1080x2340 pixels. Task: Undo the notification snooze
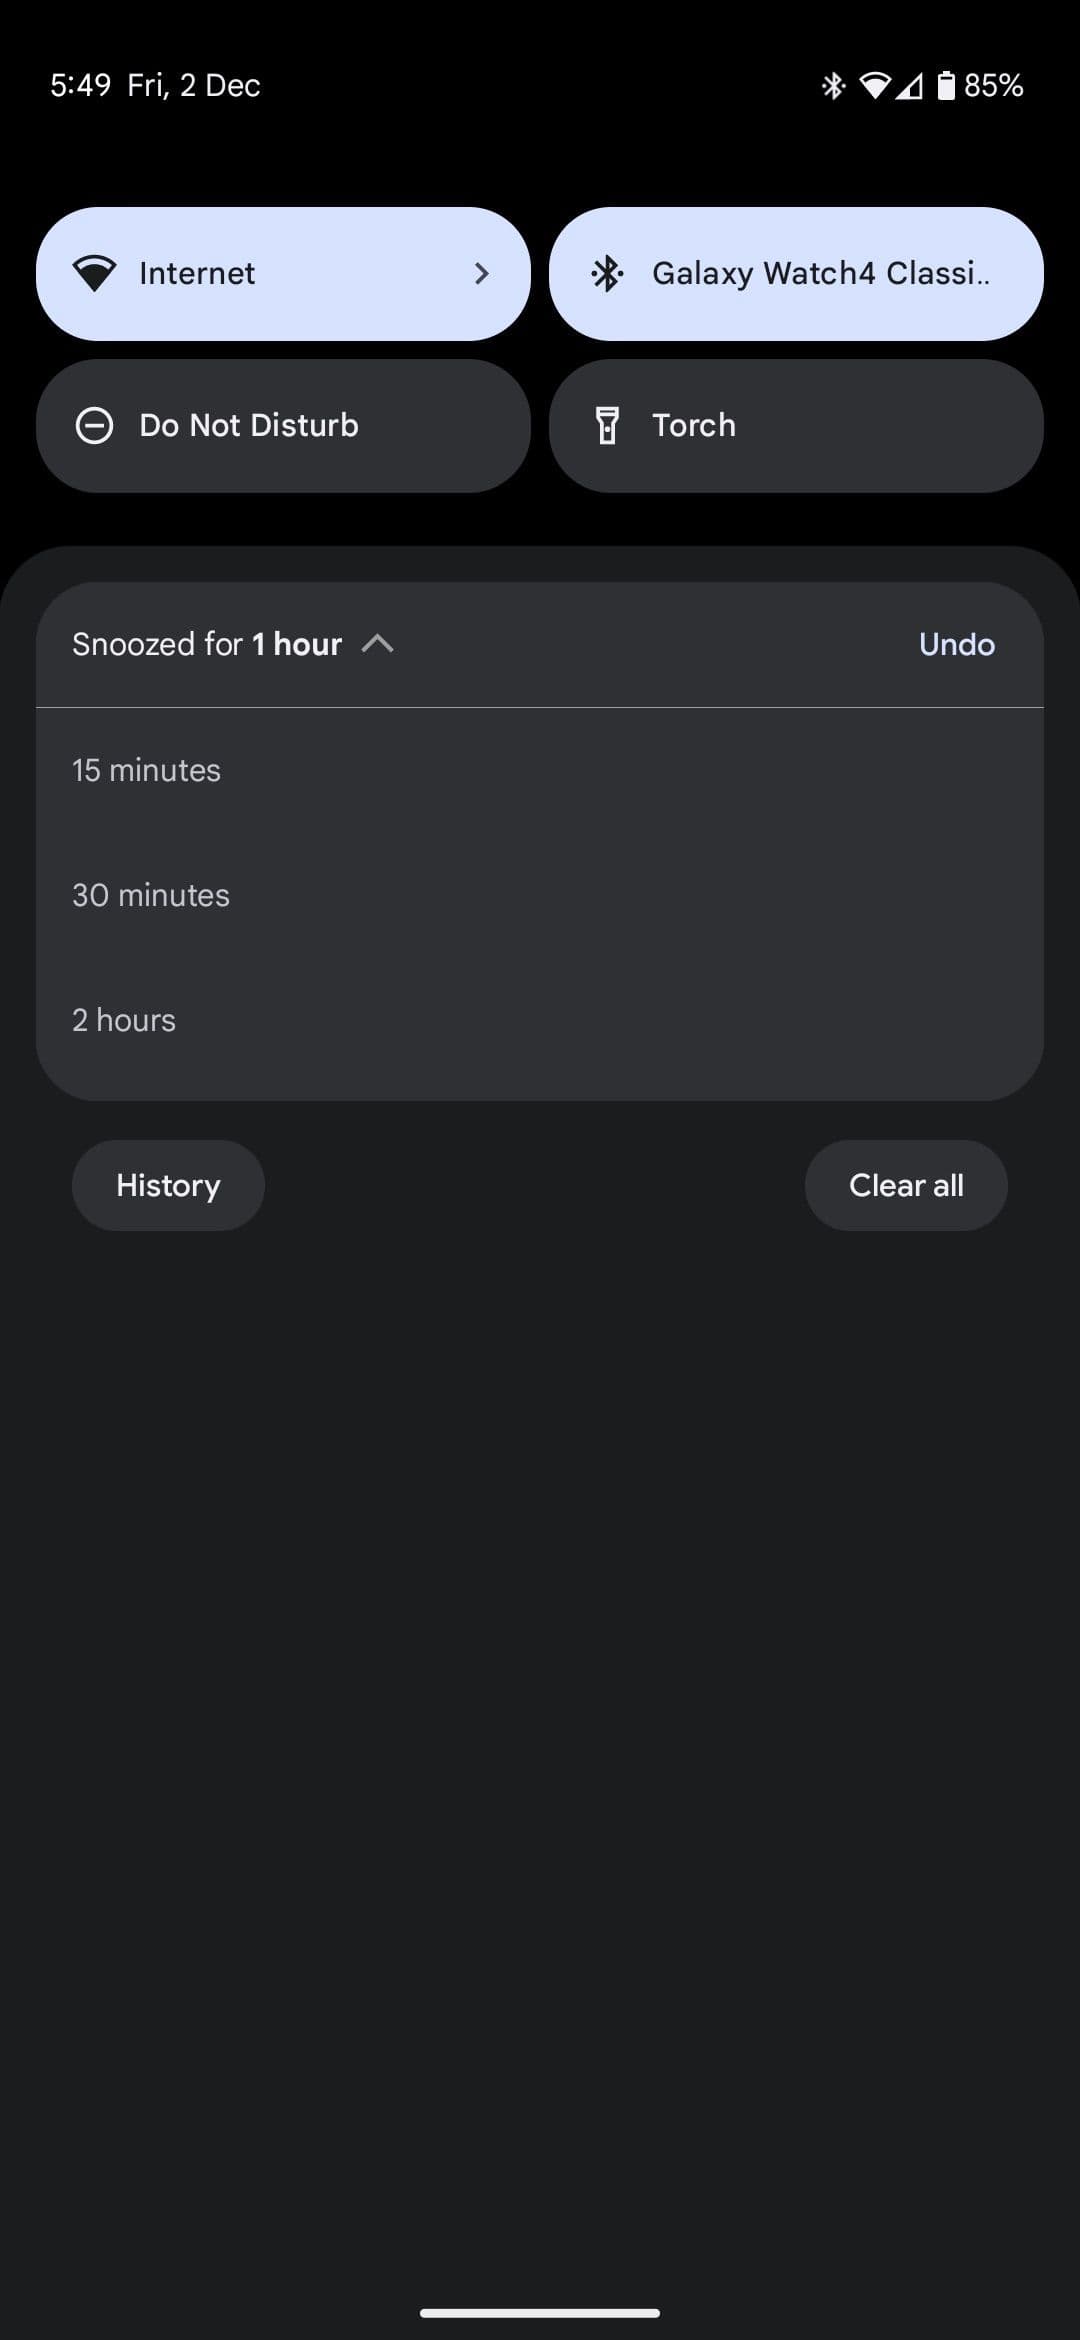point(956,644)
